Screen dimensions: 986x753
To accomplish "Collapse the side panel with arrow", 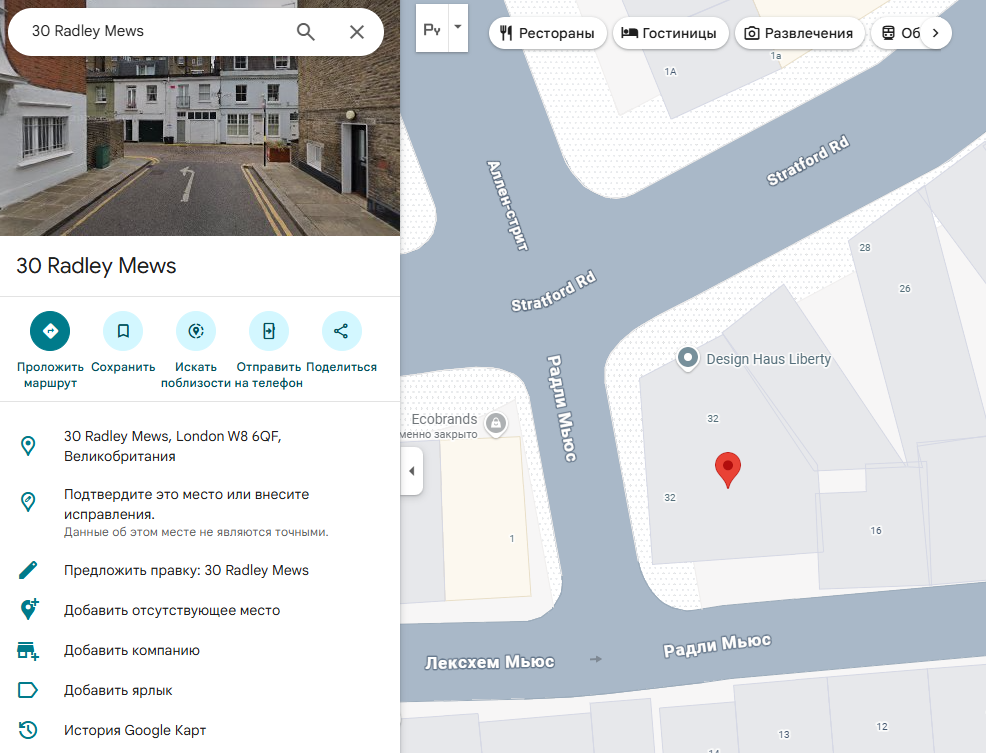I will click(x=411, y=471).
